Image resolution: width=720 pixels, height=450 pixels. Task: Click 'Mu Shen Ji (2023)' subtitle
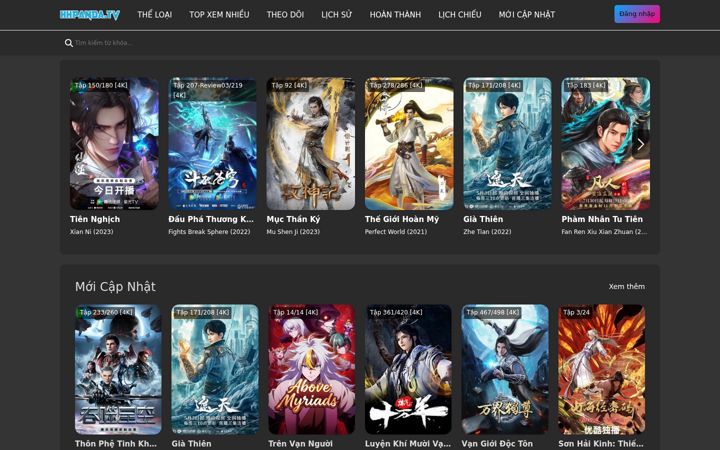click(293, 232)
